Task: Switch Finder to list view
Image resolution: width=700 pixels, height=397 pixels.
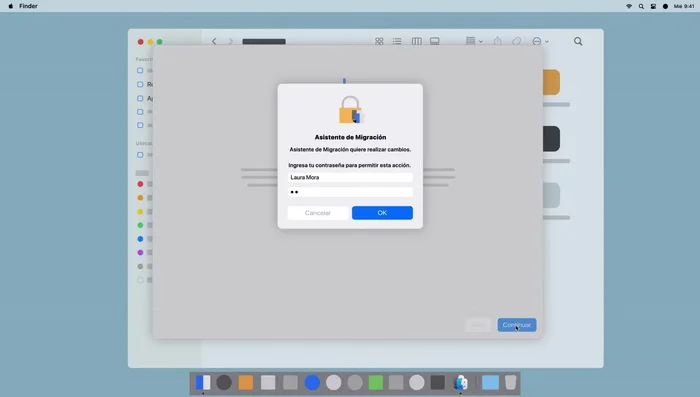Action: (x=397, y=41)
